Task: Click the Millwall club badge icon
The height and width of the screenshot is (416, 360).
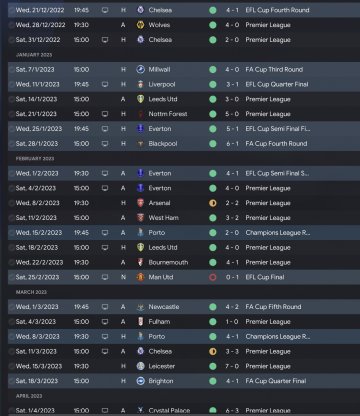Action: point(141,69)
